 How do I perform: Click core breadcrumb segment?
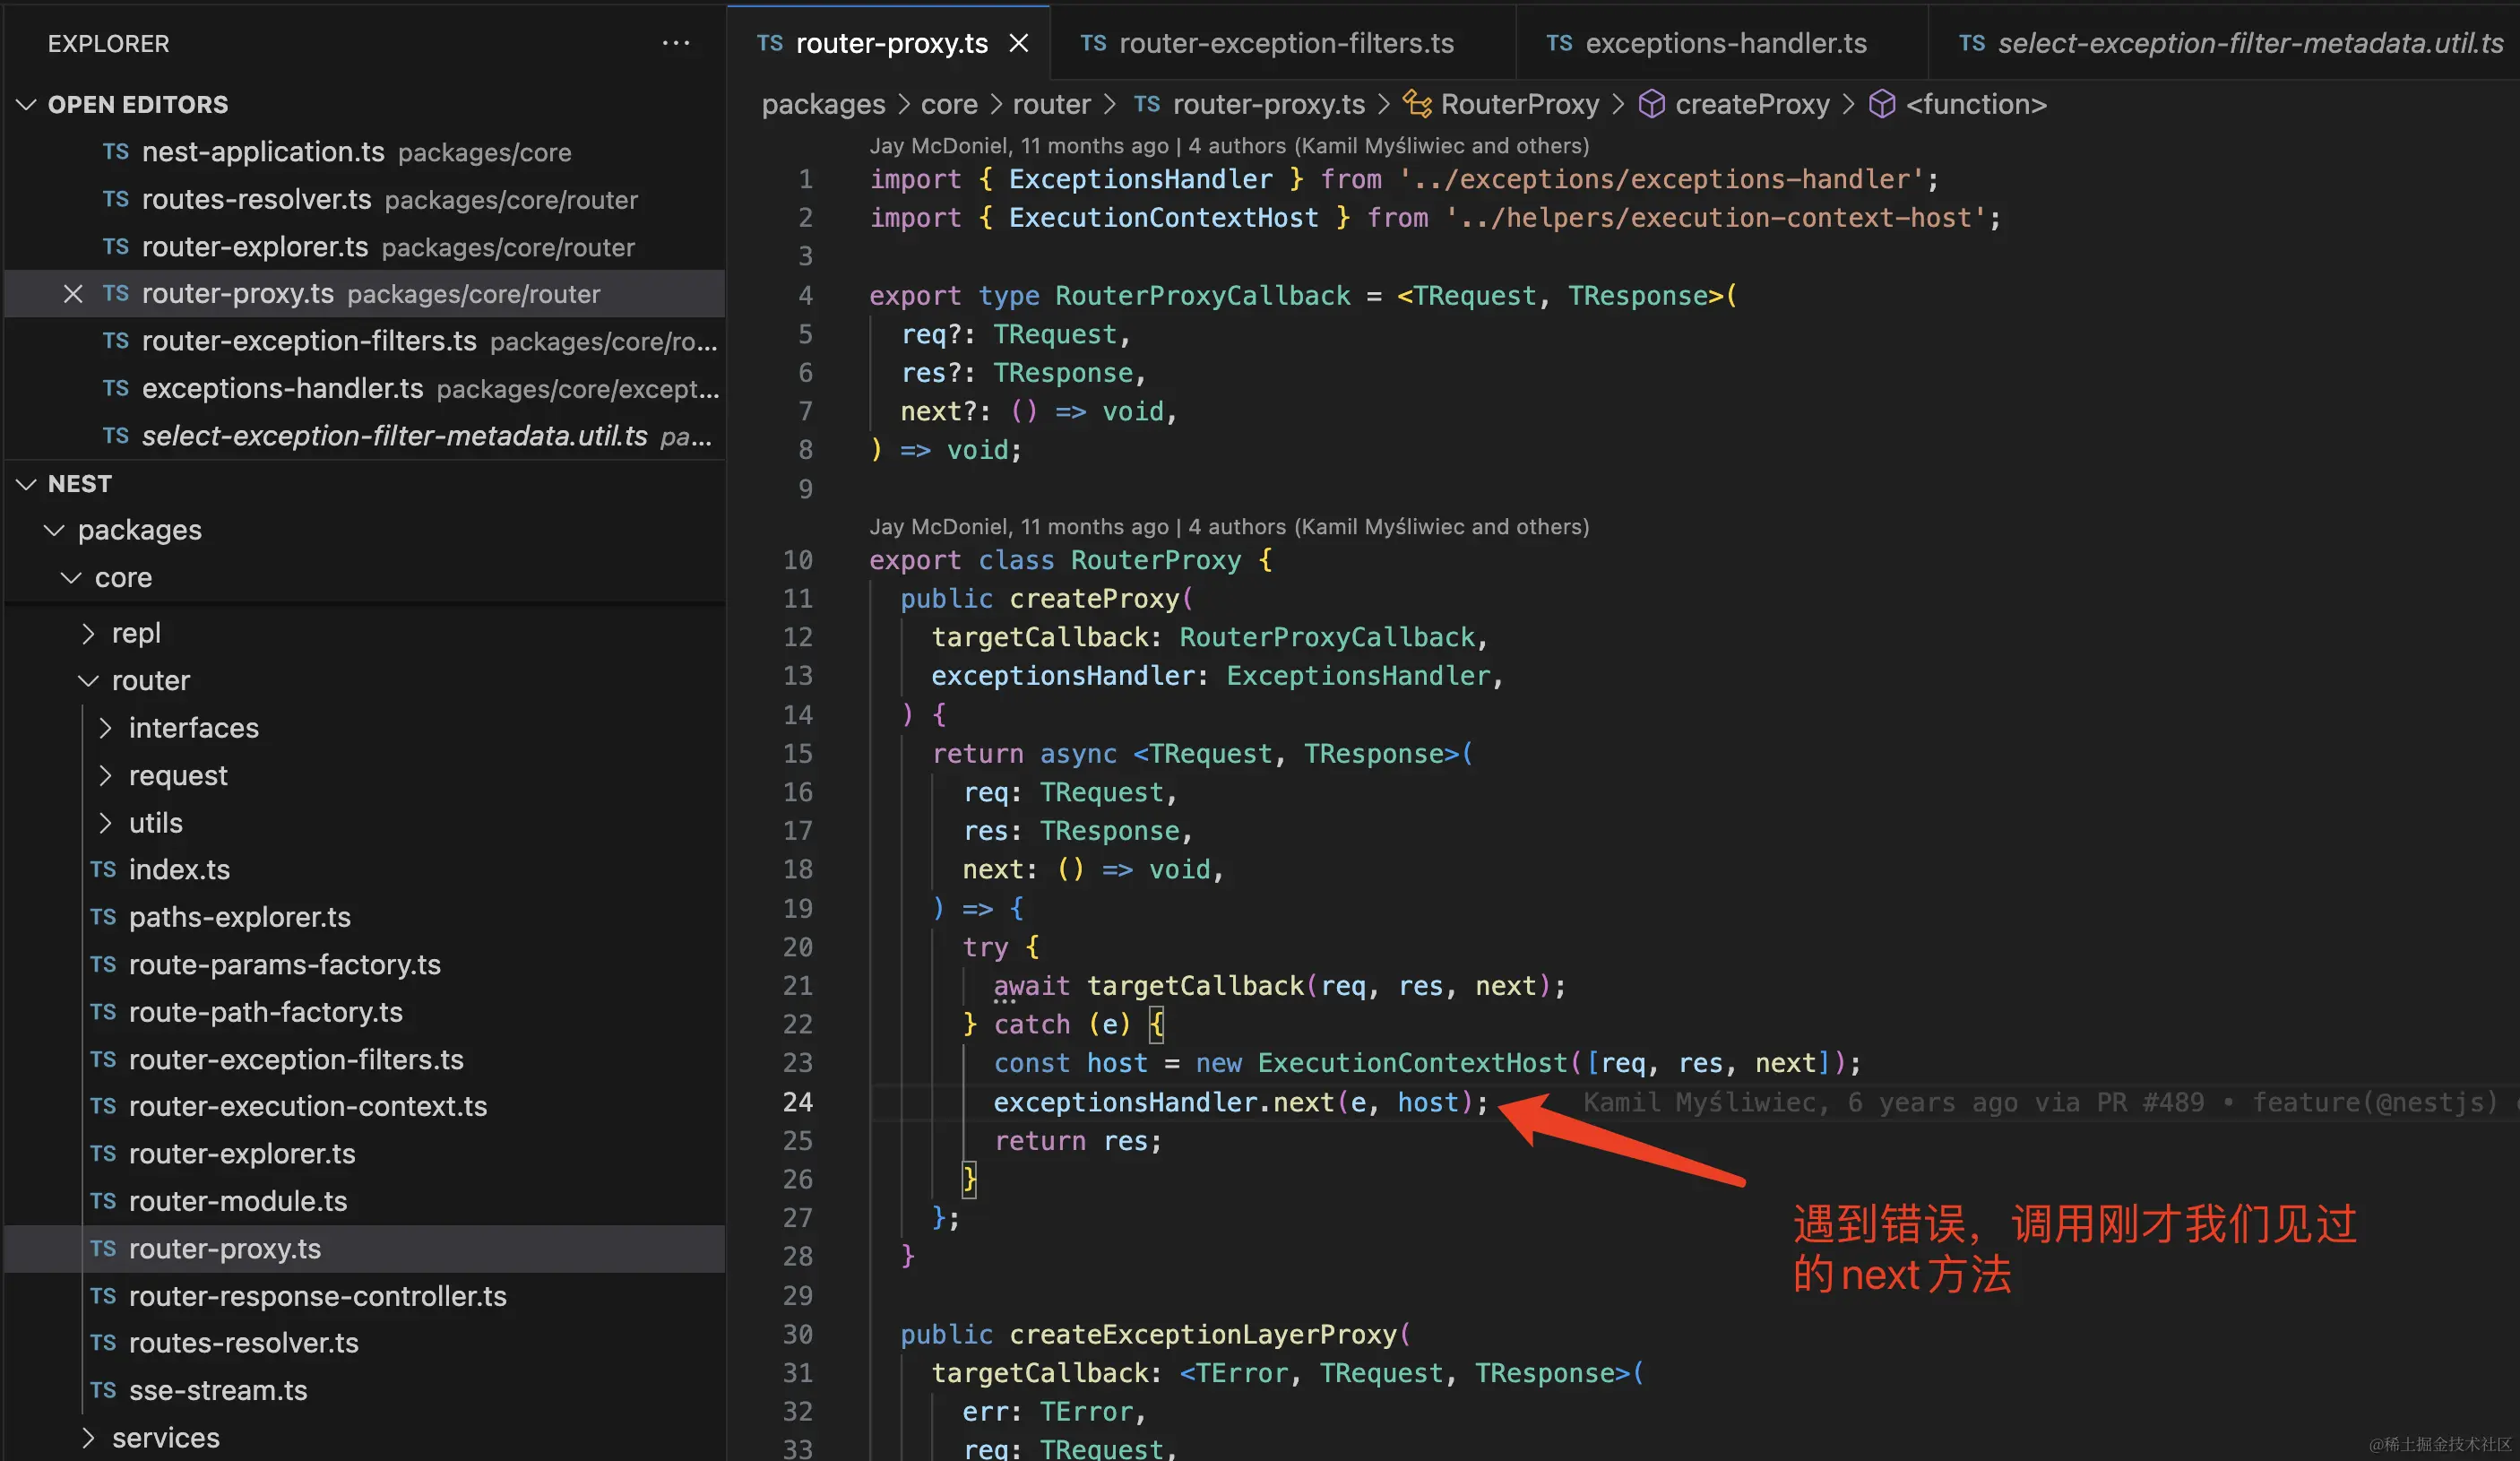949,104
